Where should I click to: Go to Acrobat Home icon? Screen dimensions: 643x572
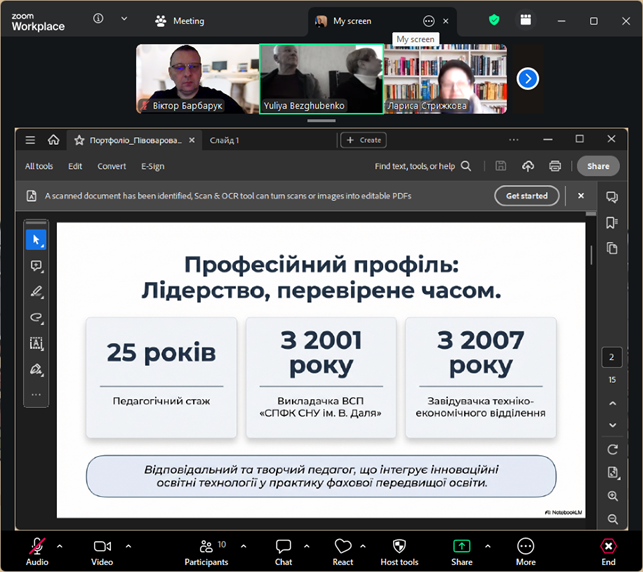(x=53, y=140)
